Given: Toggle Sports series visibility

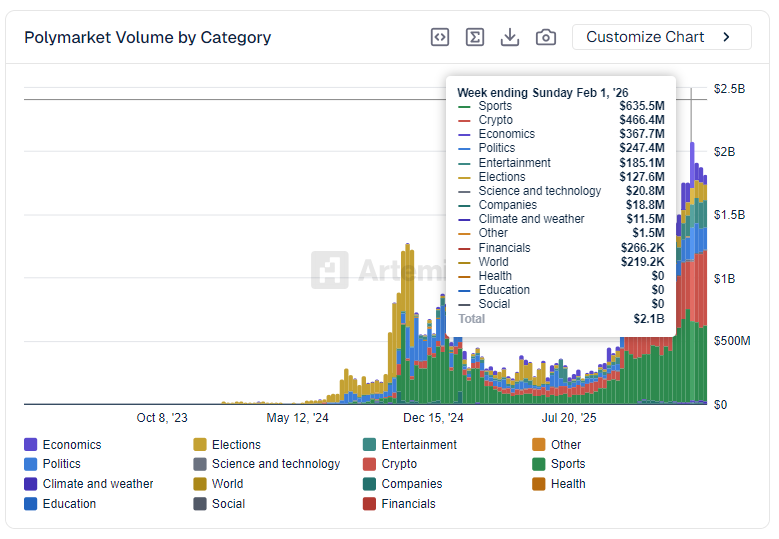Looking at the screenshot, I should 568,464.
